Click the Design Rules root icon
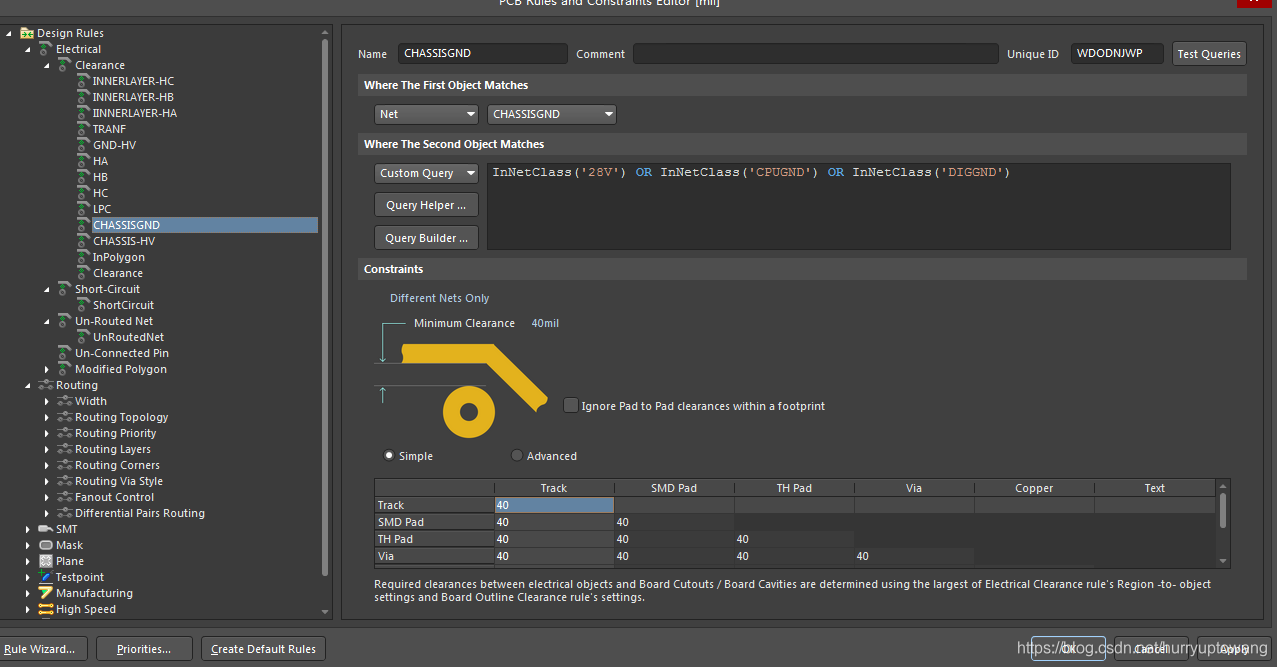Image resolution: width=1277 pixels, height=667 pixels. (x=27, y=33)
